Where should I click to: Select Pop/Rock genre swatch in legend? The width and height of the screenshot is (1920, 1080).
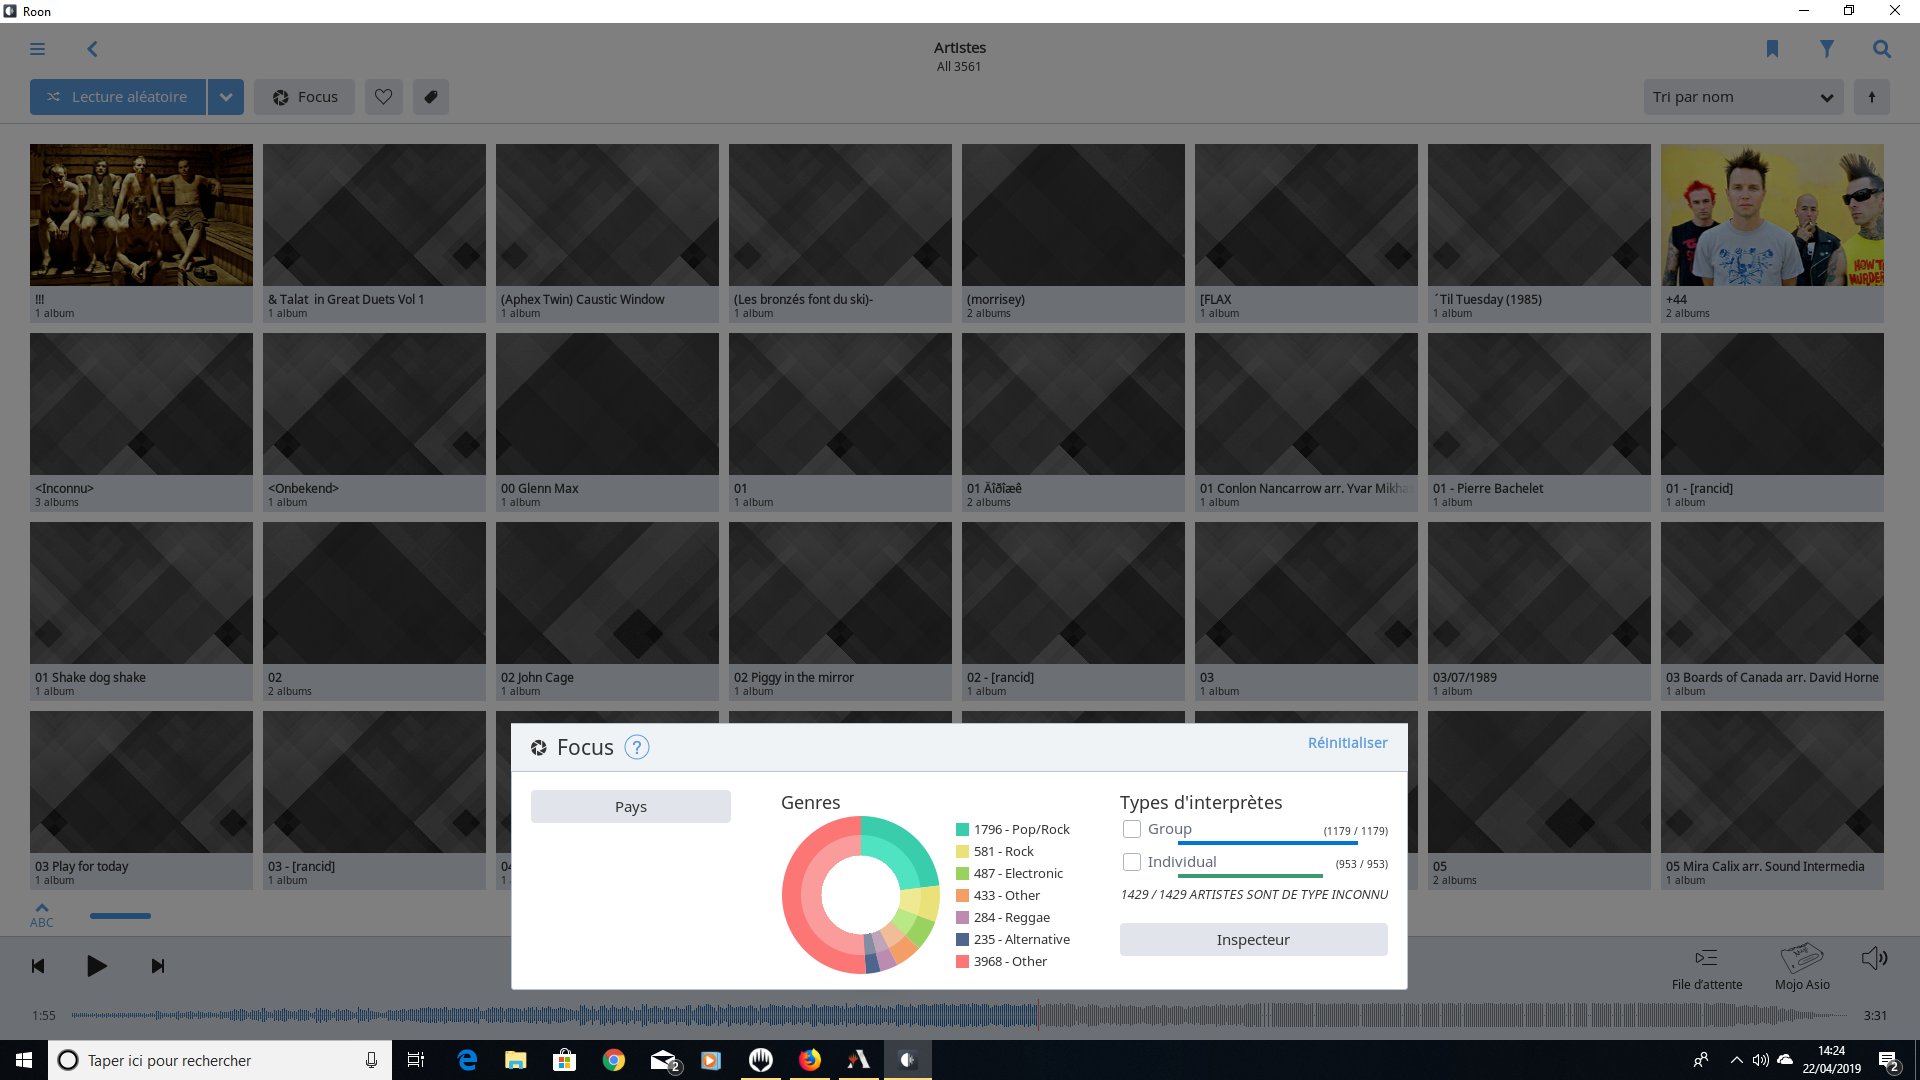point(962,830)
